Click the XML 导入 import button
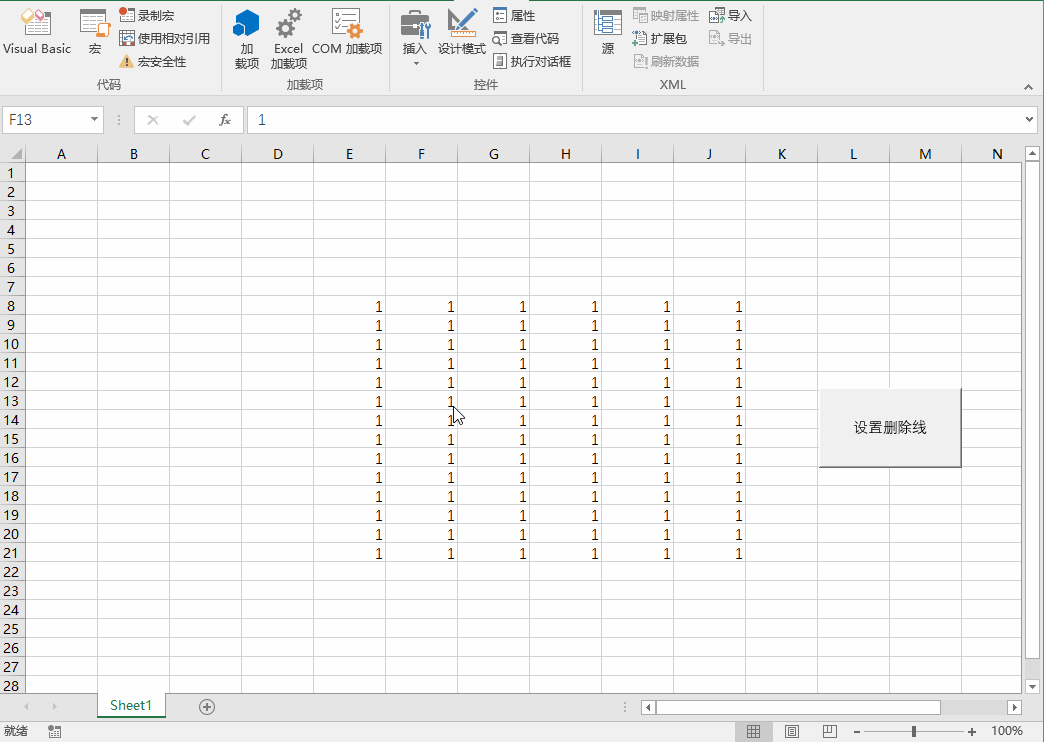This screenshot has width=1044, height=742. [x=730, y=15]
